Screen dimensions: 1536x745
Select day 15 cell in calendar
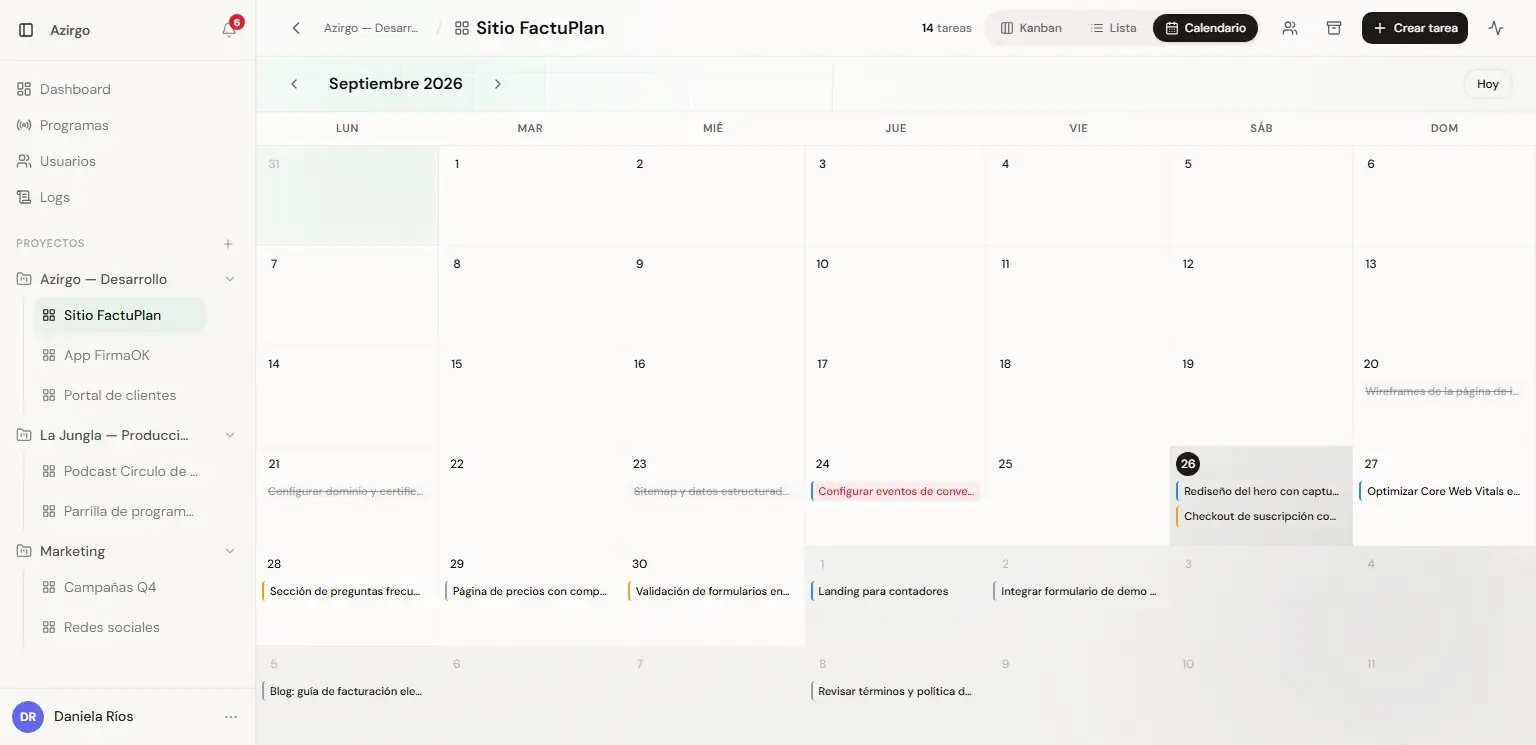529,395
